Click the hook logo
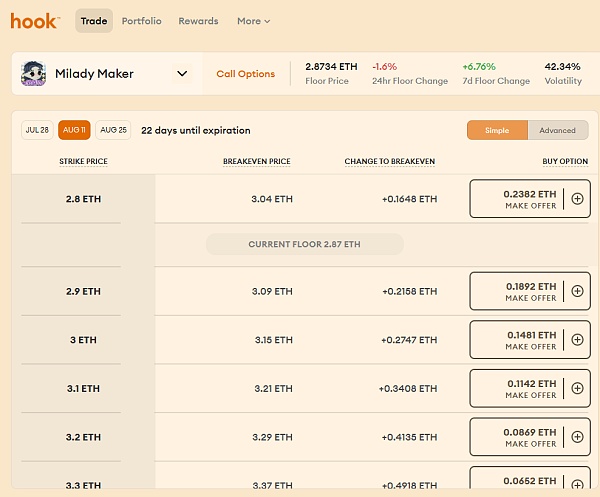The height and width of the screenshot is (497, 600). click(34, 21)
